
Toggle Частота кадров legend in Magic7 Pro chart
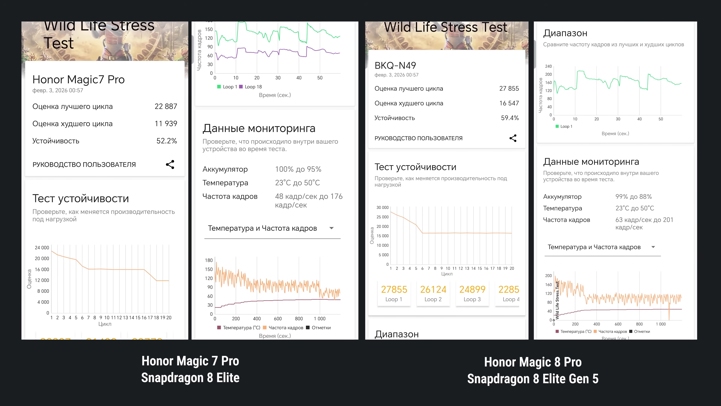[x=283, y=328]
